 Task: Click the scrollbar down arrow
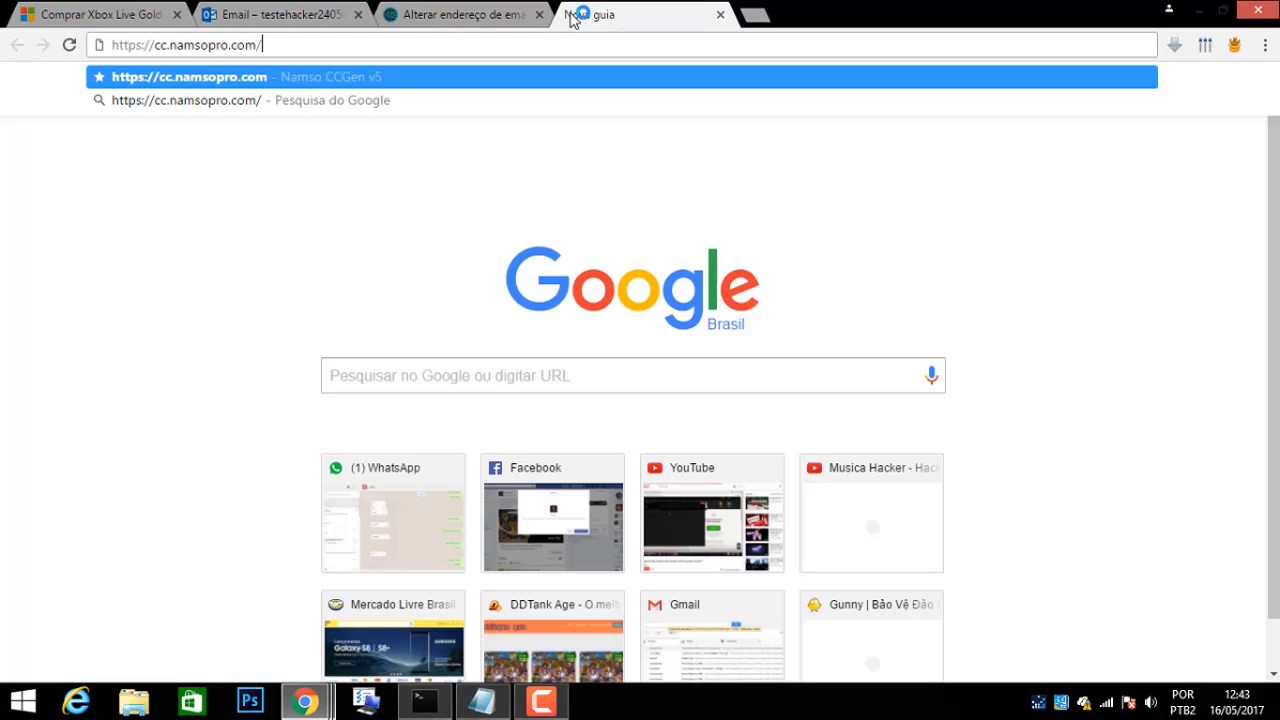(x=1273, y=674)
